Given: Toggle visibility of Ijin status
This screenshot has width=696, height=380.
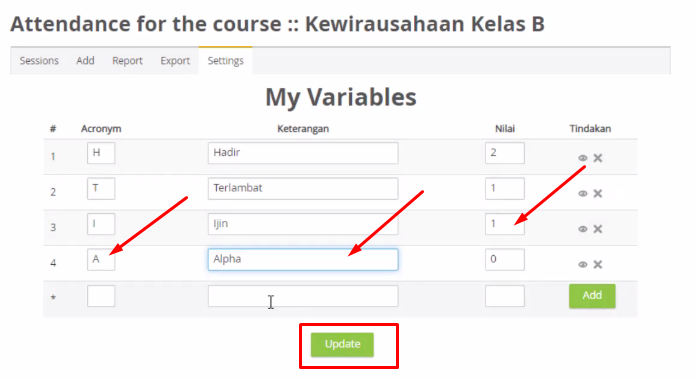Looking at the screenshot, I should pyautogui.click(x=583, y=229).
